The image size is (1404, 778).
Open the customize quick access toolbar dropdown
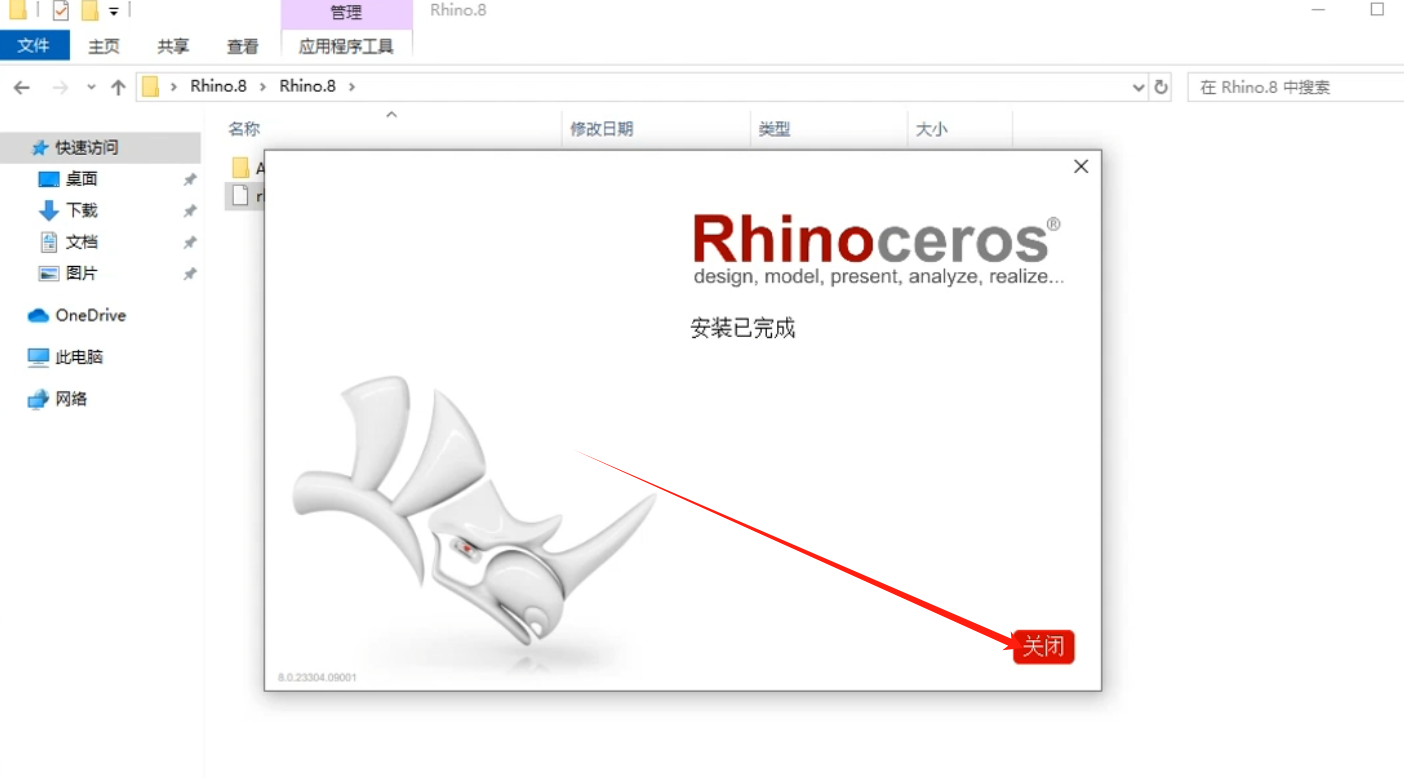(114, 12)
